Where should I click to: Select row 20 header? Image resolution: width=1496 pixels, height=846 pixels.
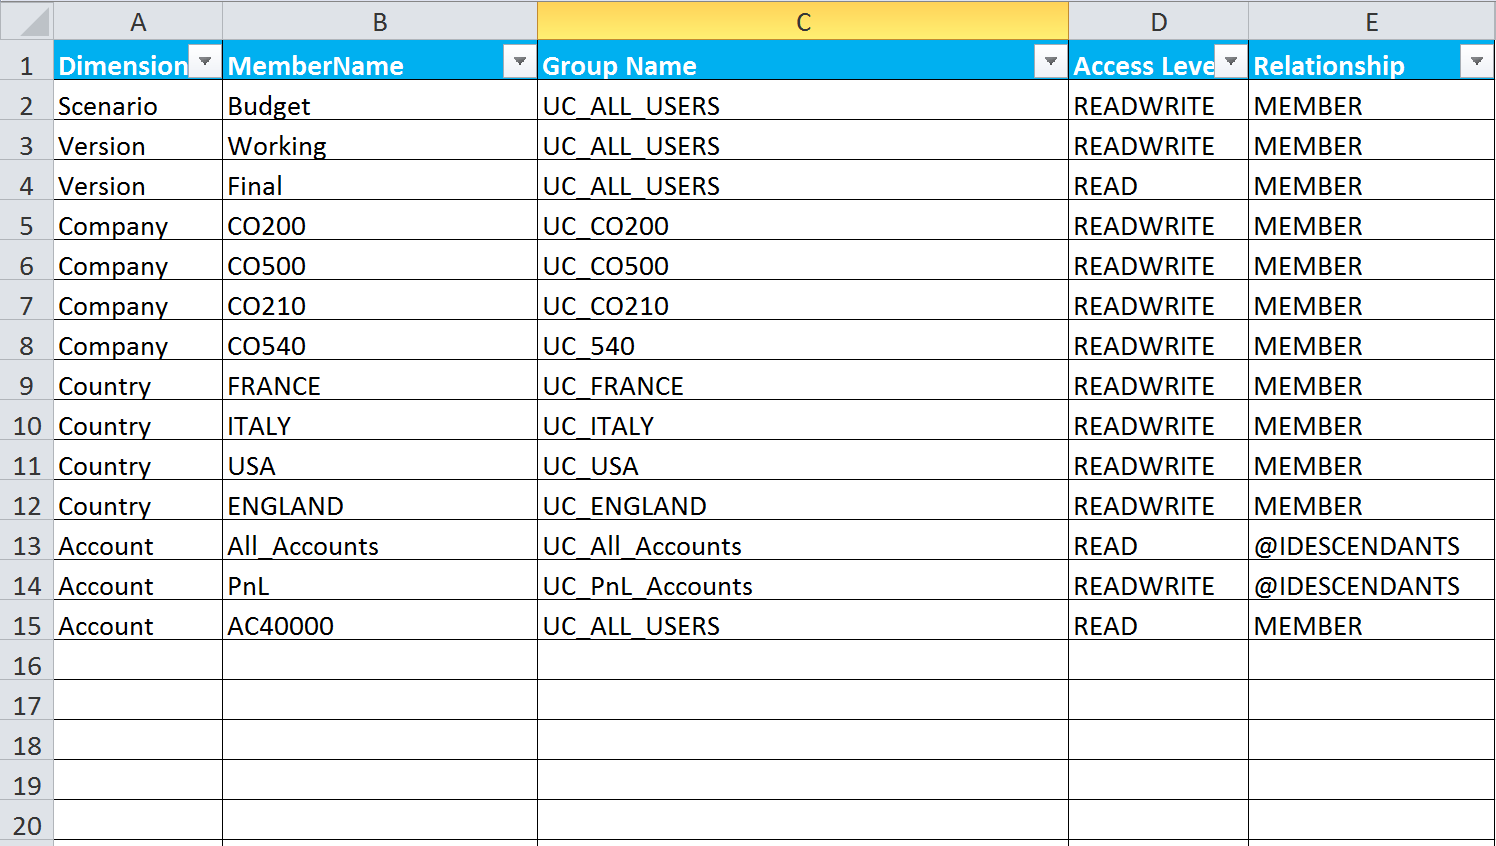(27, 826)
